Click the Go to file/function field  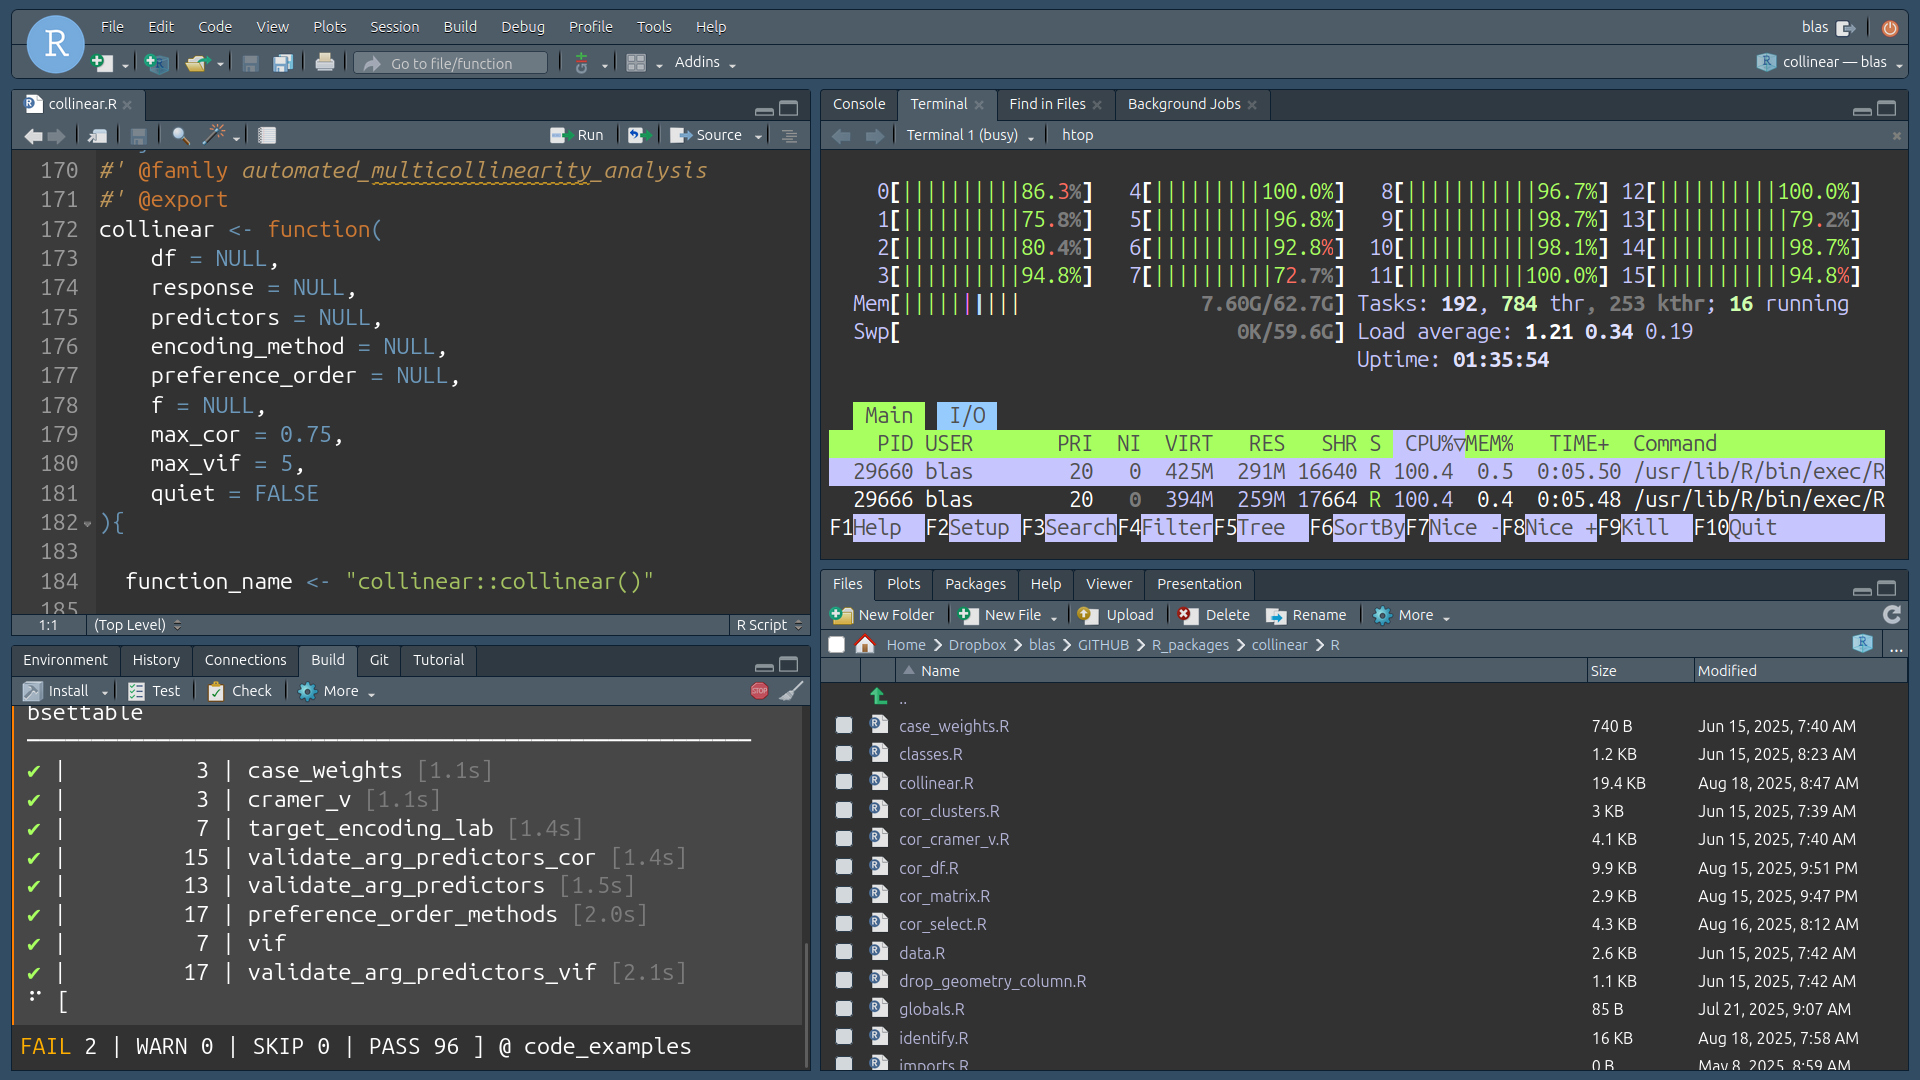(451, 63)
